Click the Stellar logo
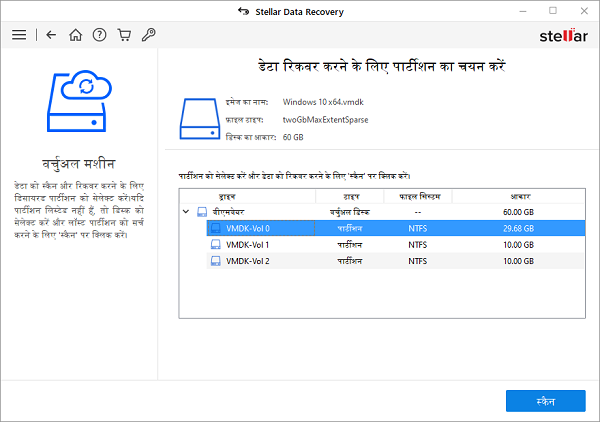 click(563, 36)
